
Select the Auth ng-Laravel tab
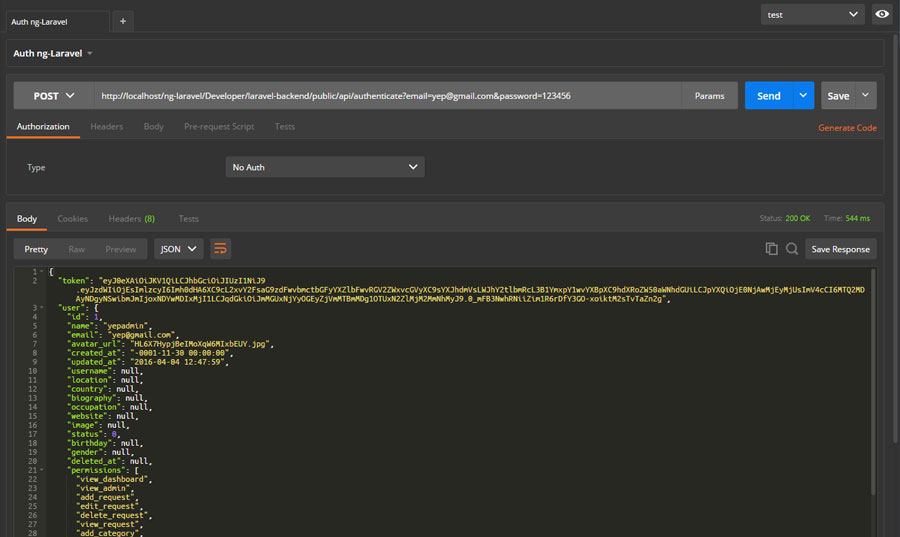pyautogui.click(x=57, y=22)
